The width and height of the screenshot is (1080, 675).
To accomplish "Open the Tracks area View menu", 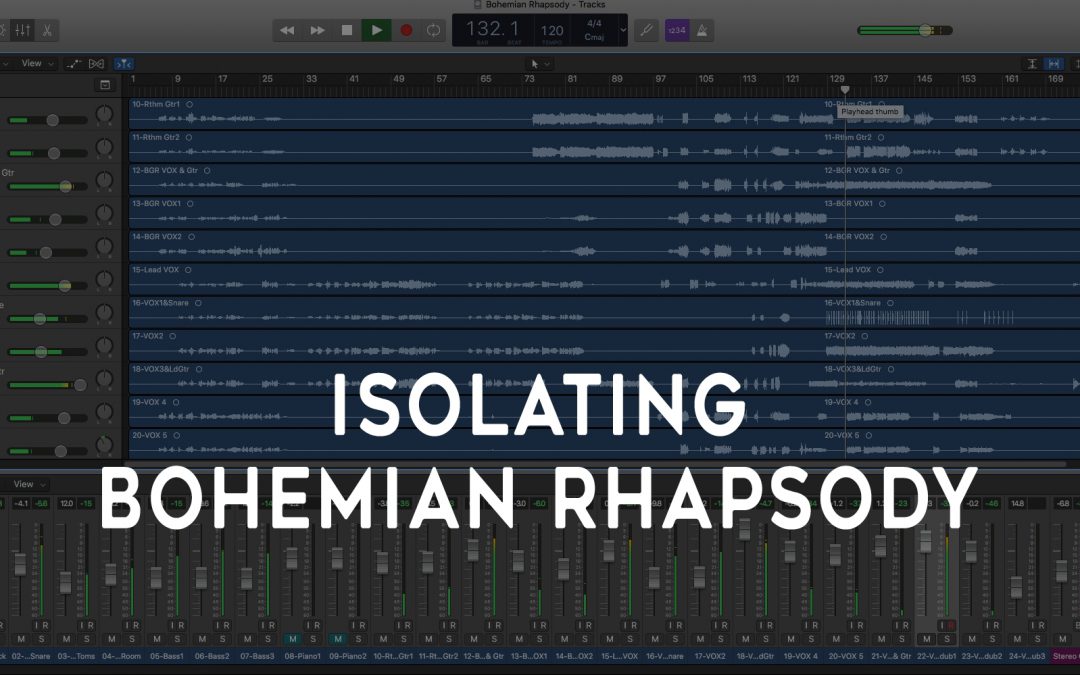I will 37,63.
